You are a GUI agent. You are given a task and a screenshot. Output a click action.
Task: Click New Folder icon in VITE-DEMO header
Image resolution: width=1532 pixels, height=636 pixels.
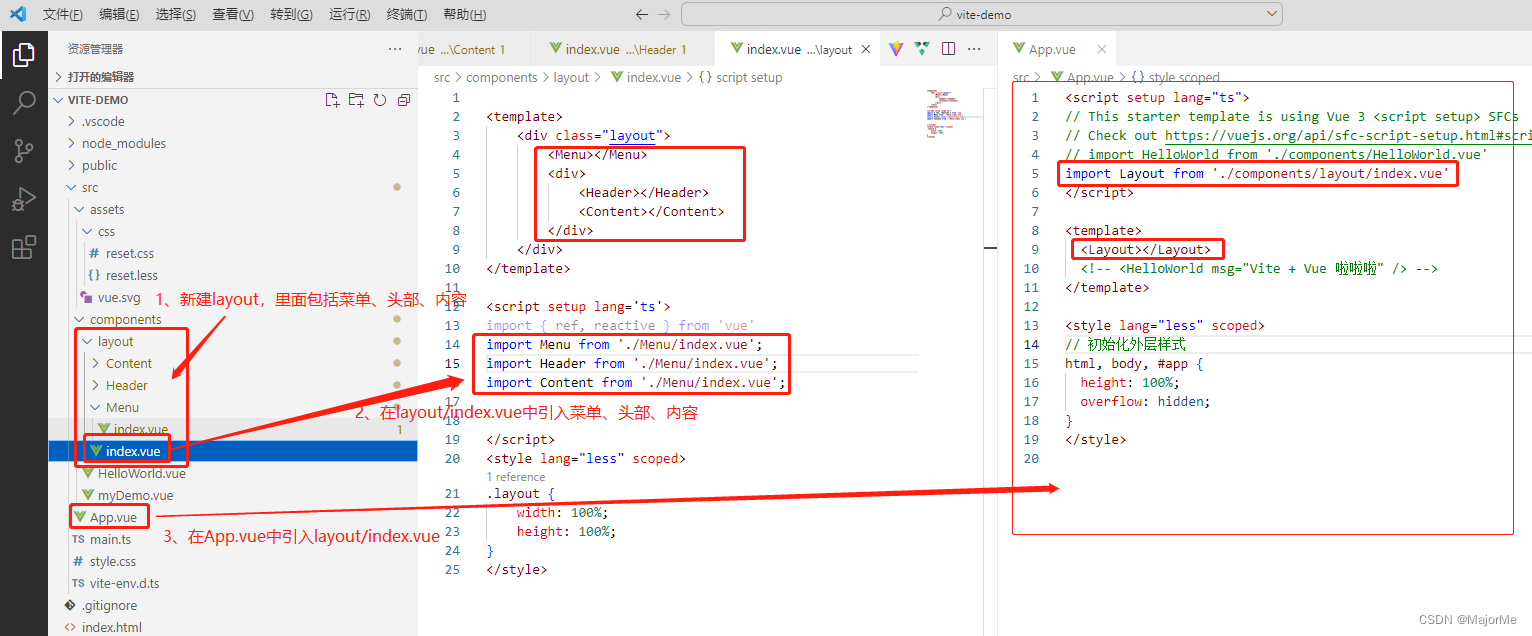pyautogui.click(x=356, y=100)
